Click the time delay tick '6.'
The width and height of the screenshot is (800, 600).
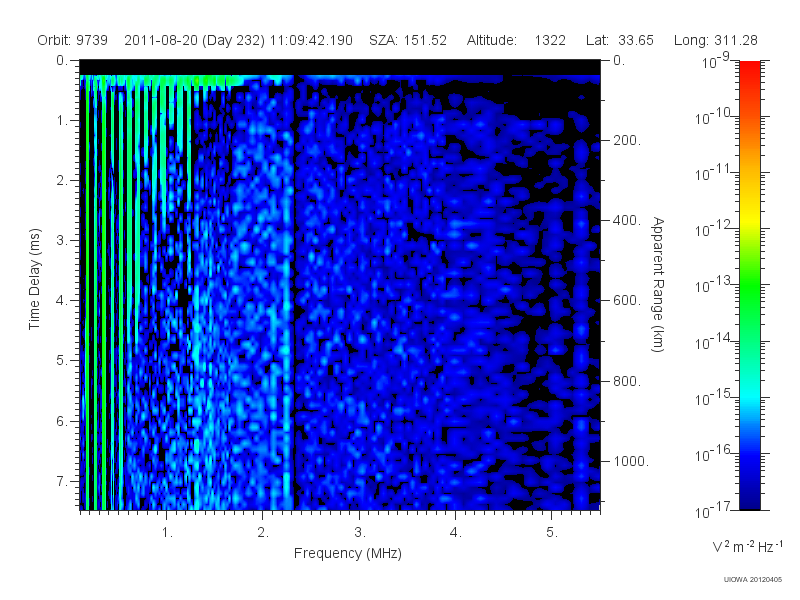62,421
